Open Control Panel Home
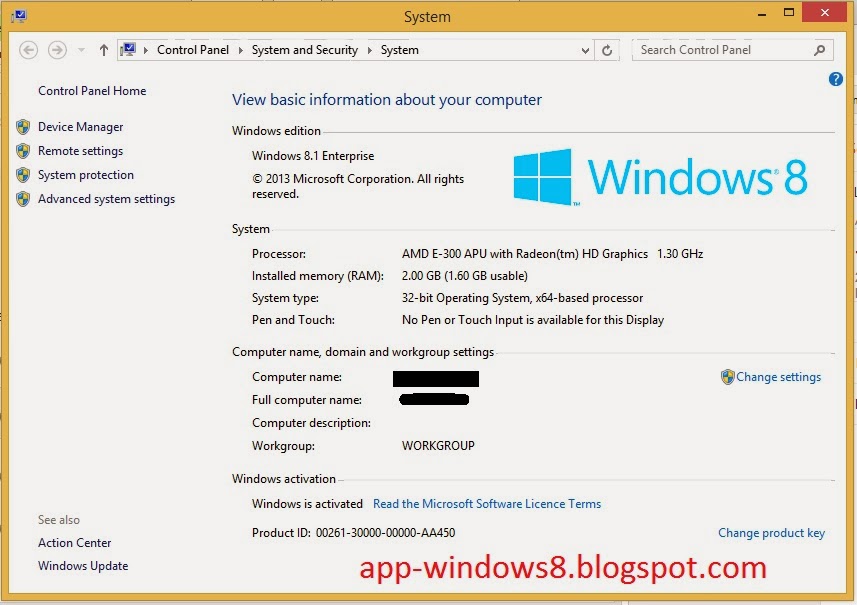The width and height of the screenshot is (857, 605). pyautogui.click(x=92, y=91)
